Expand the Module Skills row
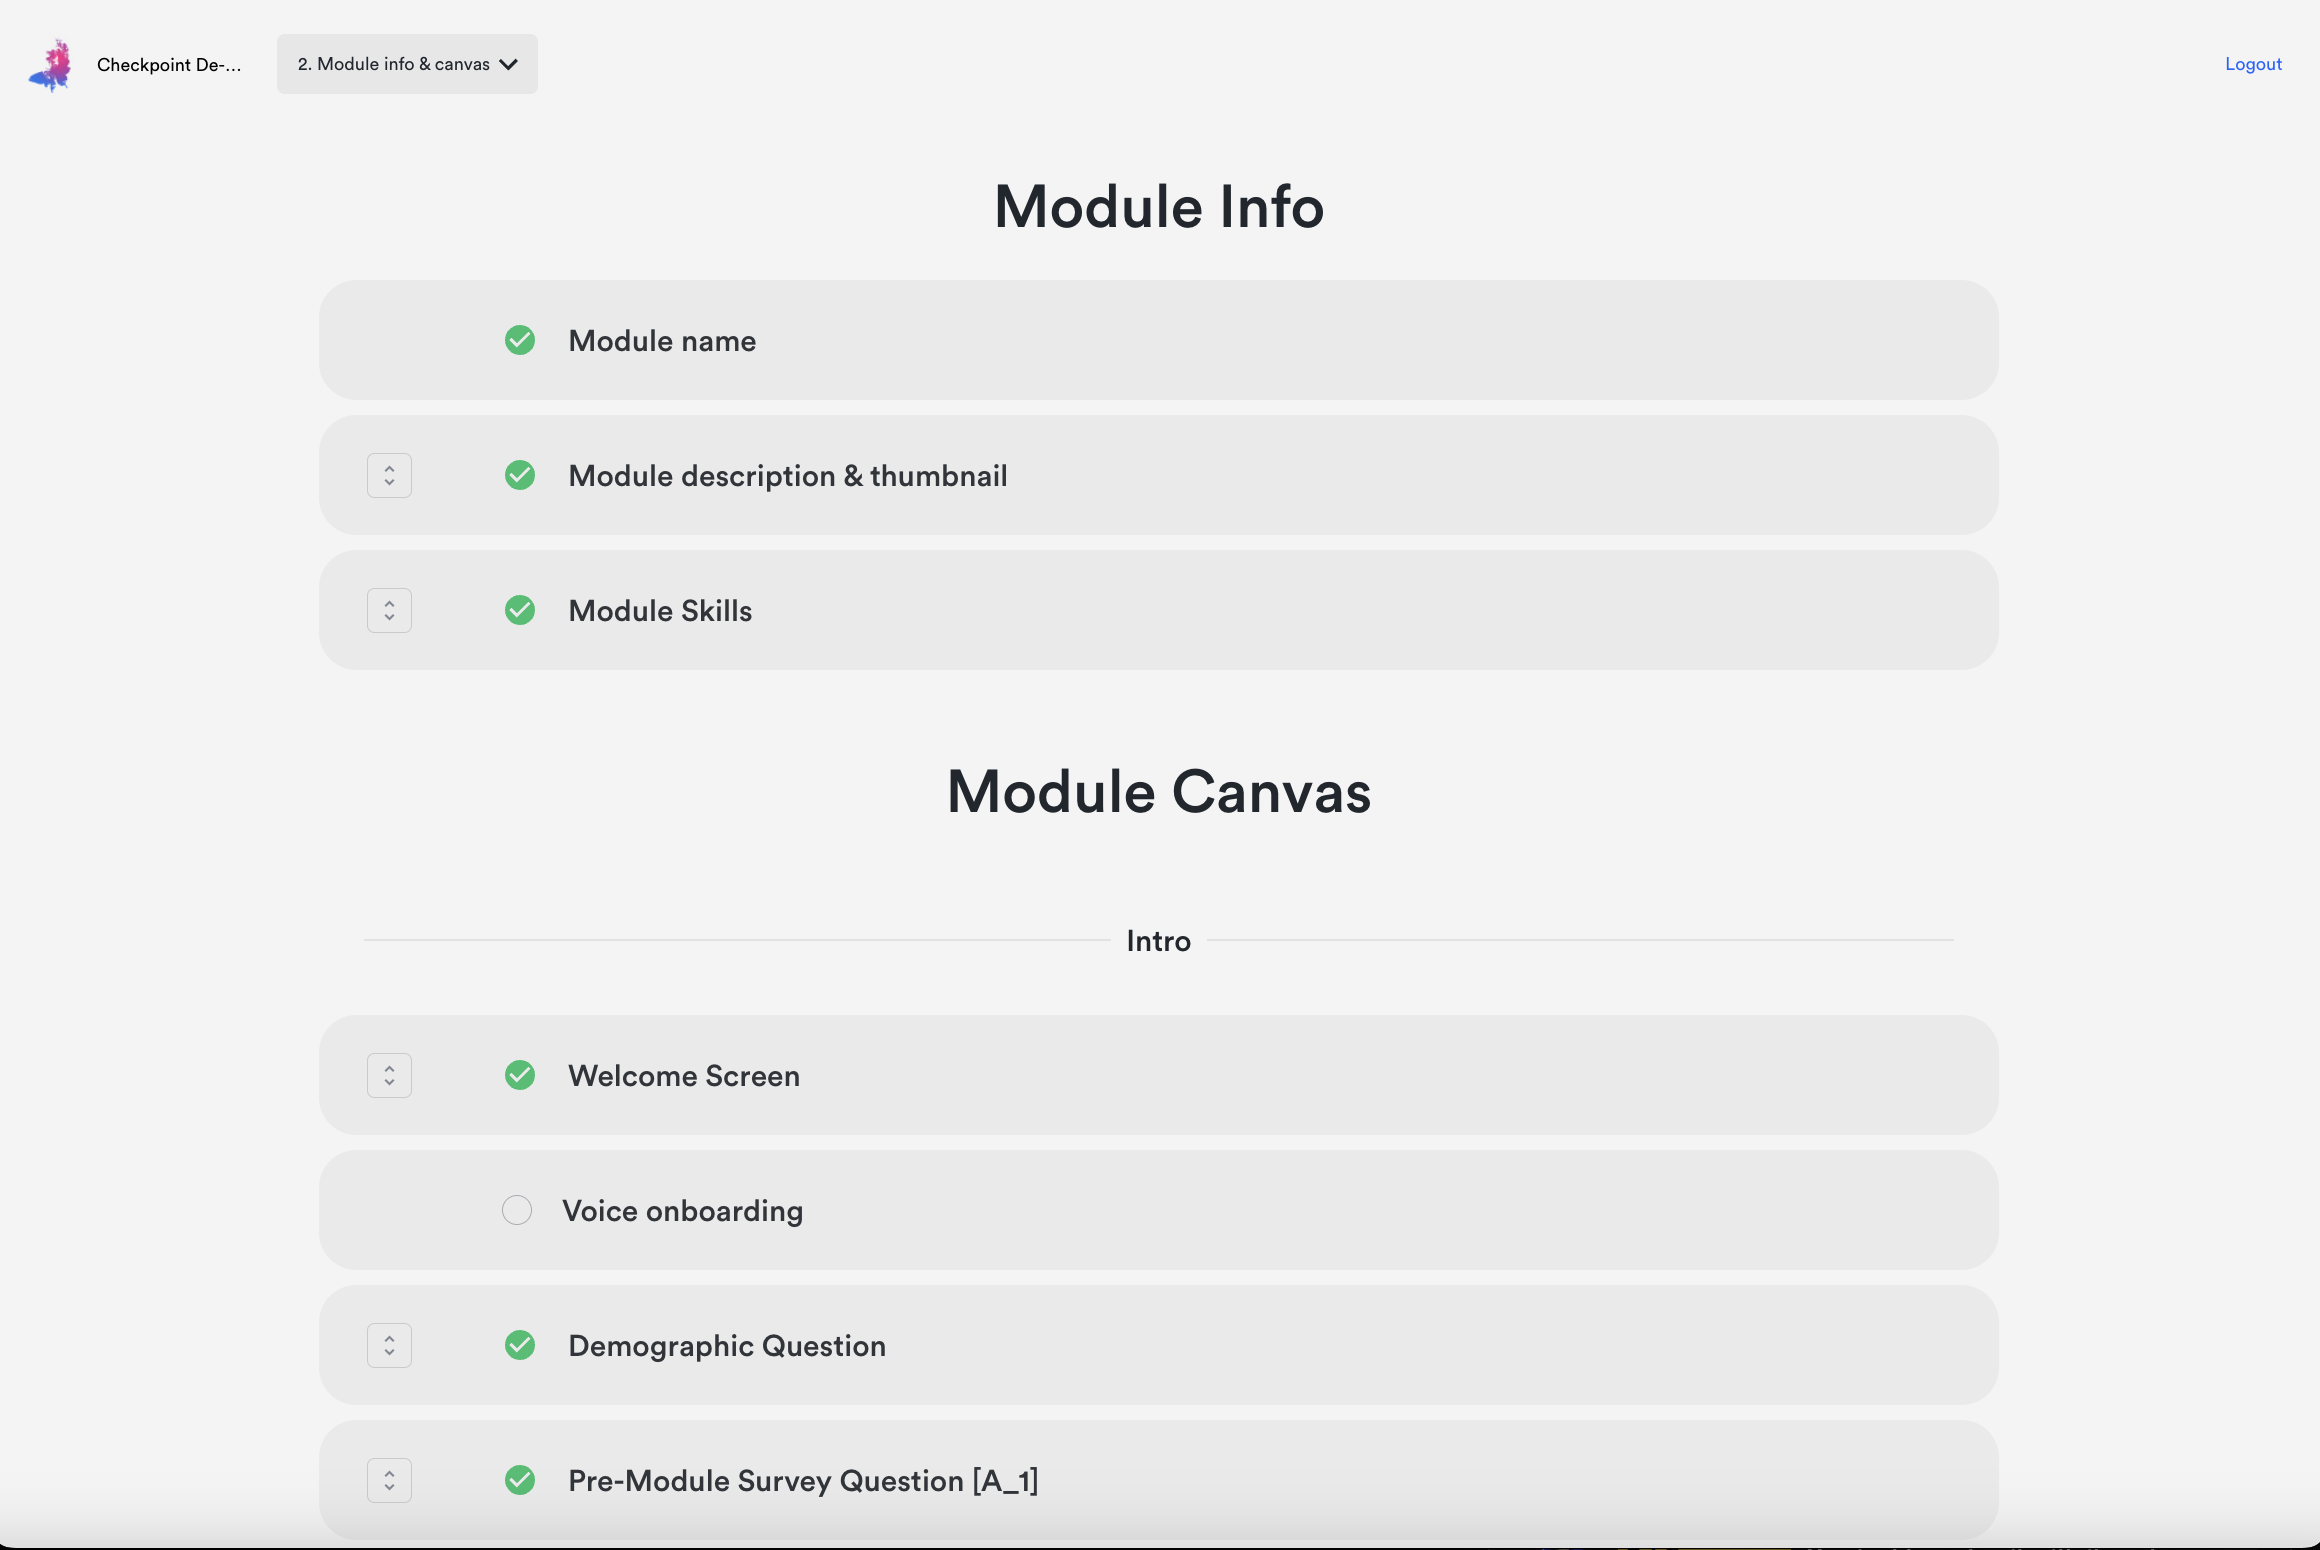Viewport: 2320px width, 1550px height. pyautogui.click(x=660, y=611)
